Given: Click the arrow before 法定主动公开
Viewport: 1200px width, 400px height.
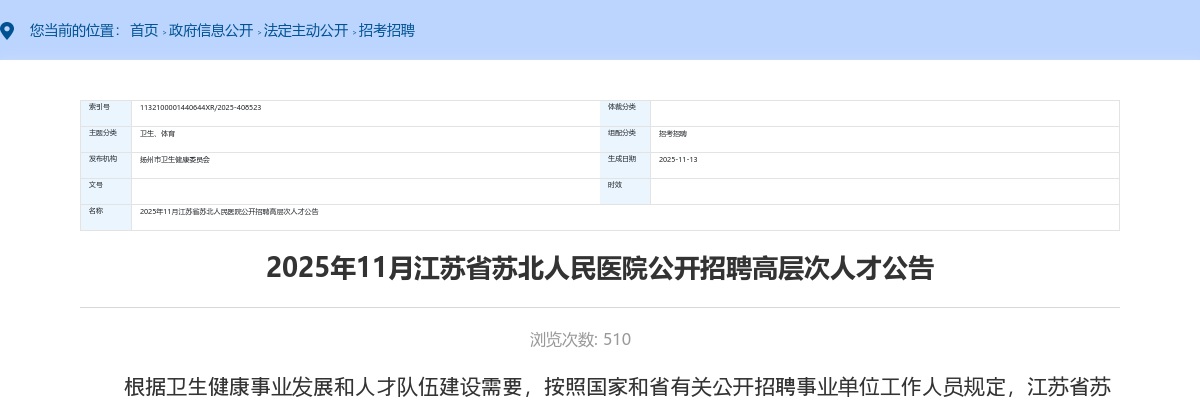Looking at the screenshot, I should (x=258, y=33).
